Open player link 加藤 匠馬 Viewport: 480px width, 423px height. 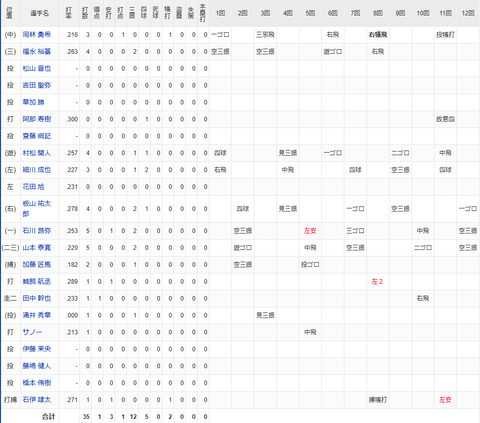[x=37, y=265]
